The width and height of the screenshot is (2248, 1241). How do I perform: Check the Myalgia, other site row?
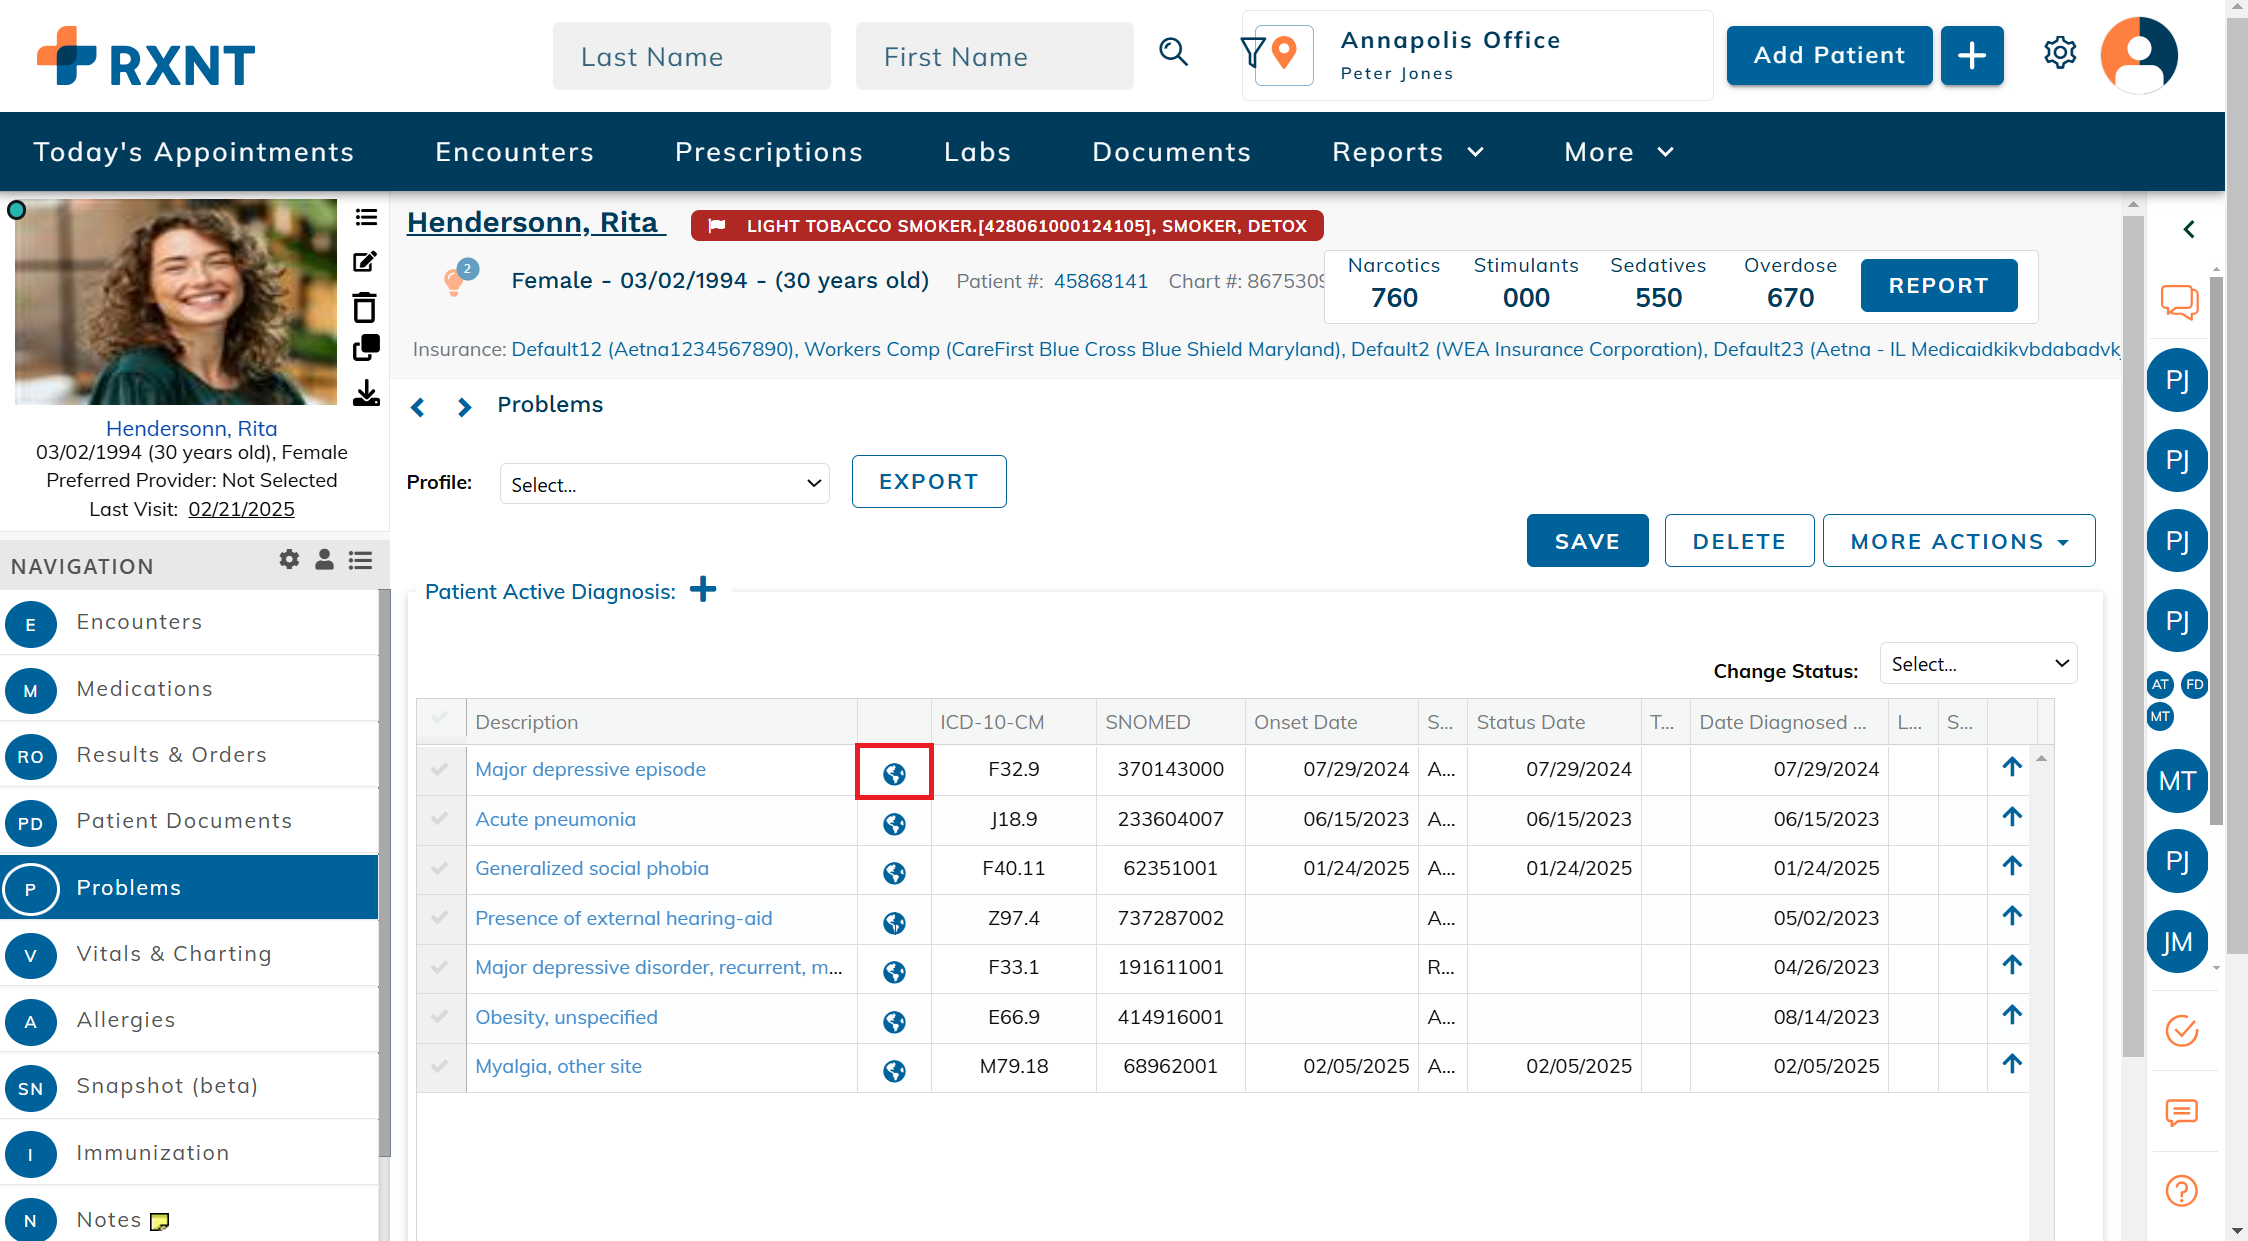pos(439,1066)
